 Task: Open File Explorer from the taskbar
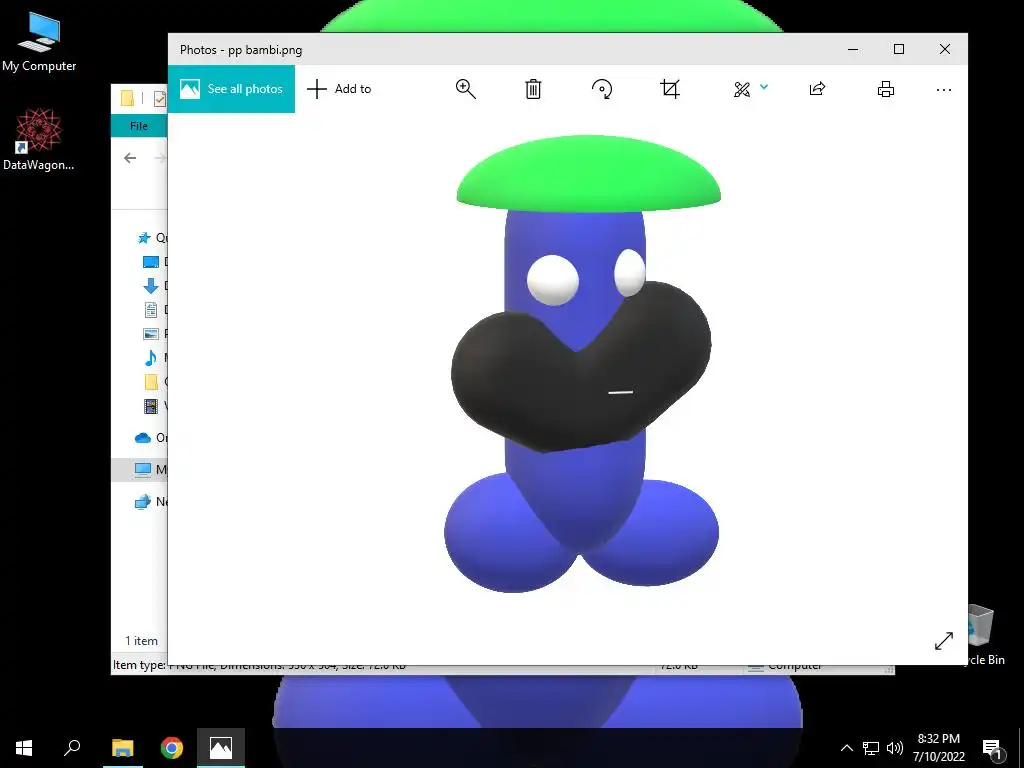(122, 748)
